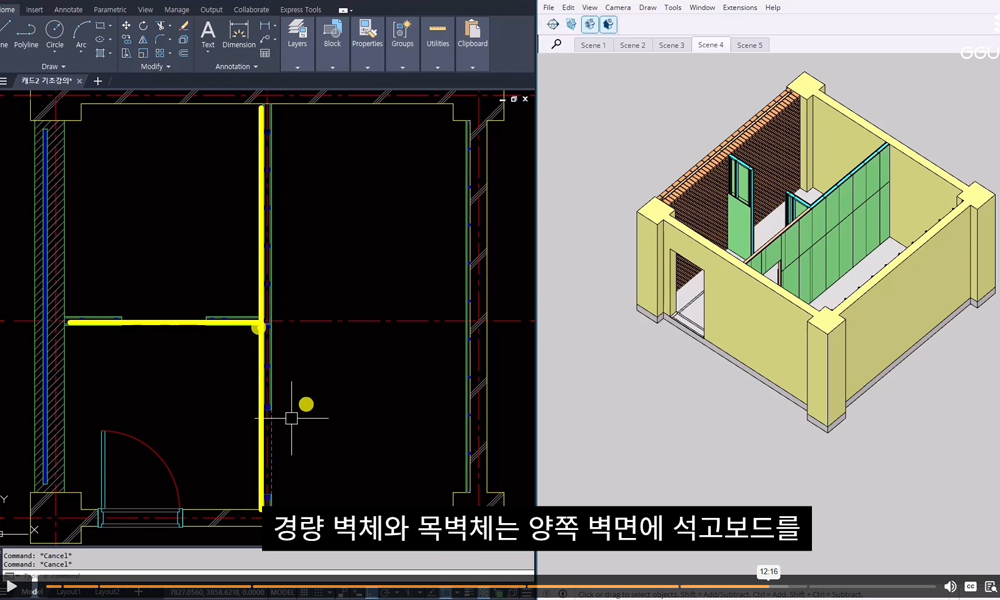Open the Properties panel dropdown
This screenshot has height=600, width=1000.
pyautogui.click(x=367, y=68)
